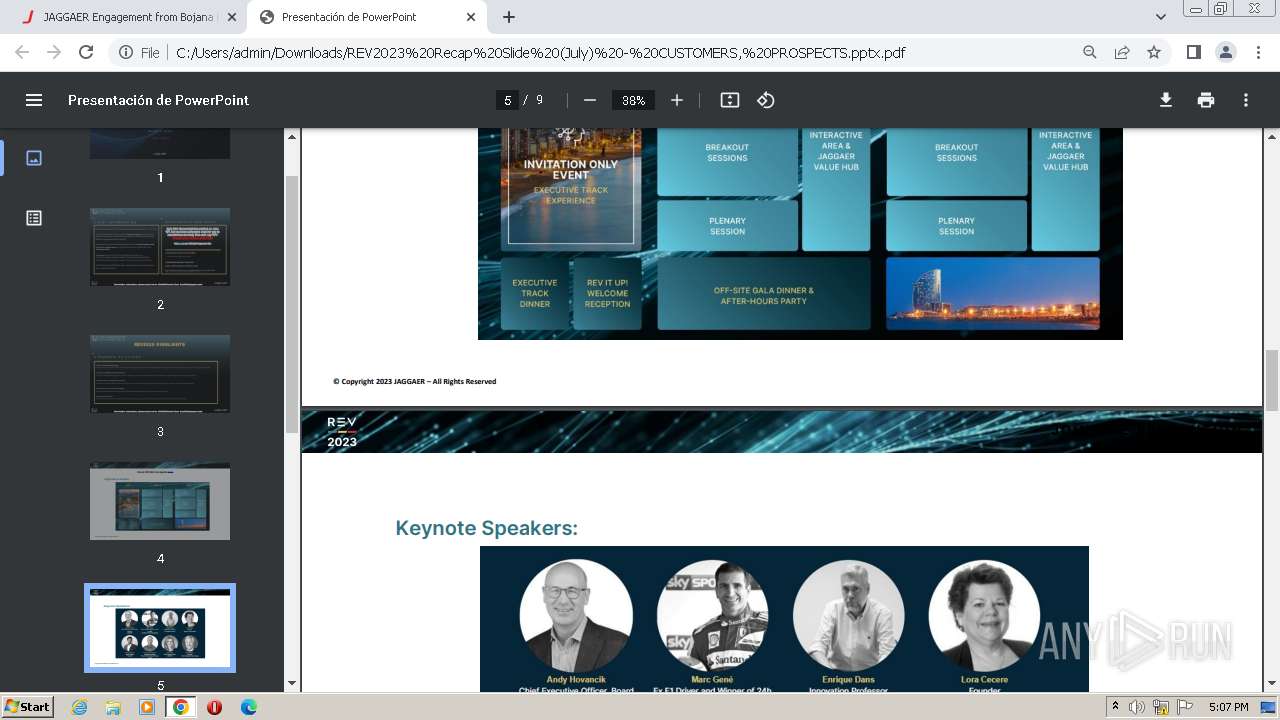Go forward in browser history
Viewport: 1280px width, 720px height.
coord(54,52)
